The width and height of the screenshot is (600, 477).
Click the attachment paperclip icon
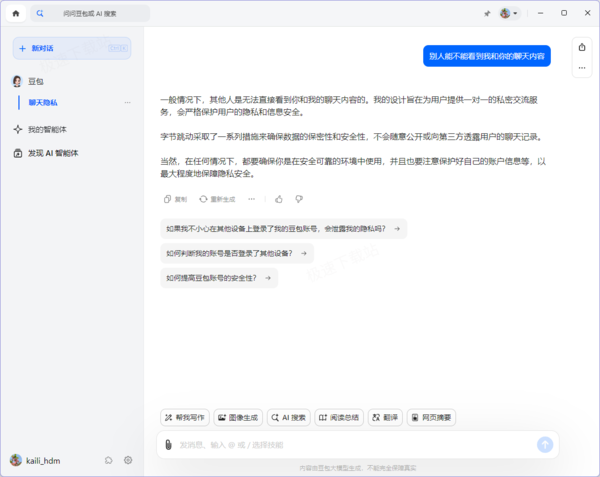coord(168,445)
